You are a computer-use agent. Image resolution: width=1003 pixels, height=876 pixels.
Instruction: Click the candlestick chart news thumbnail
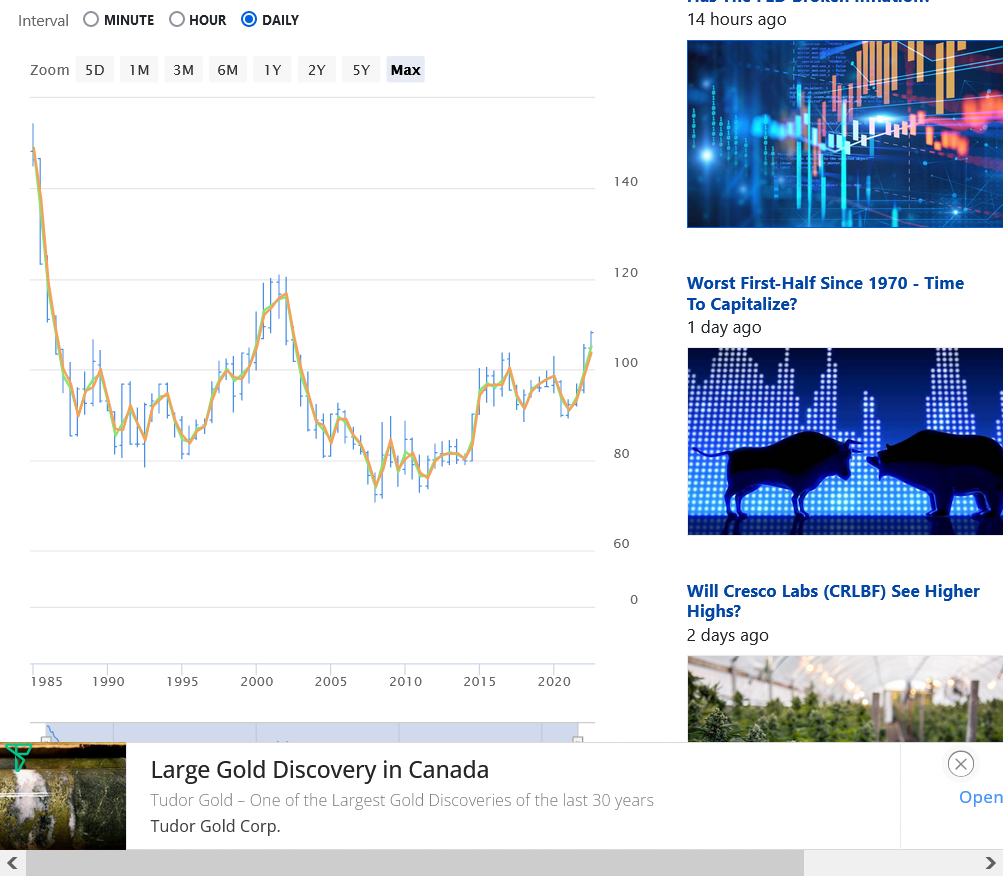(x=845, y=134)
